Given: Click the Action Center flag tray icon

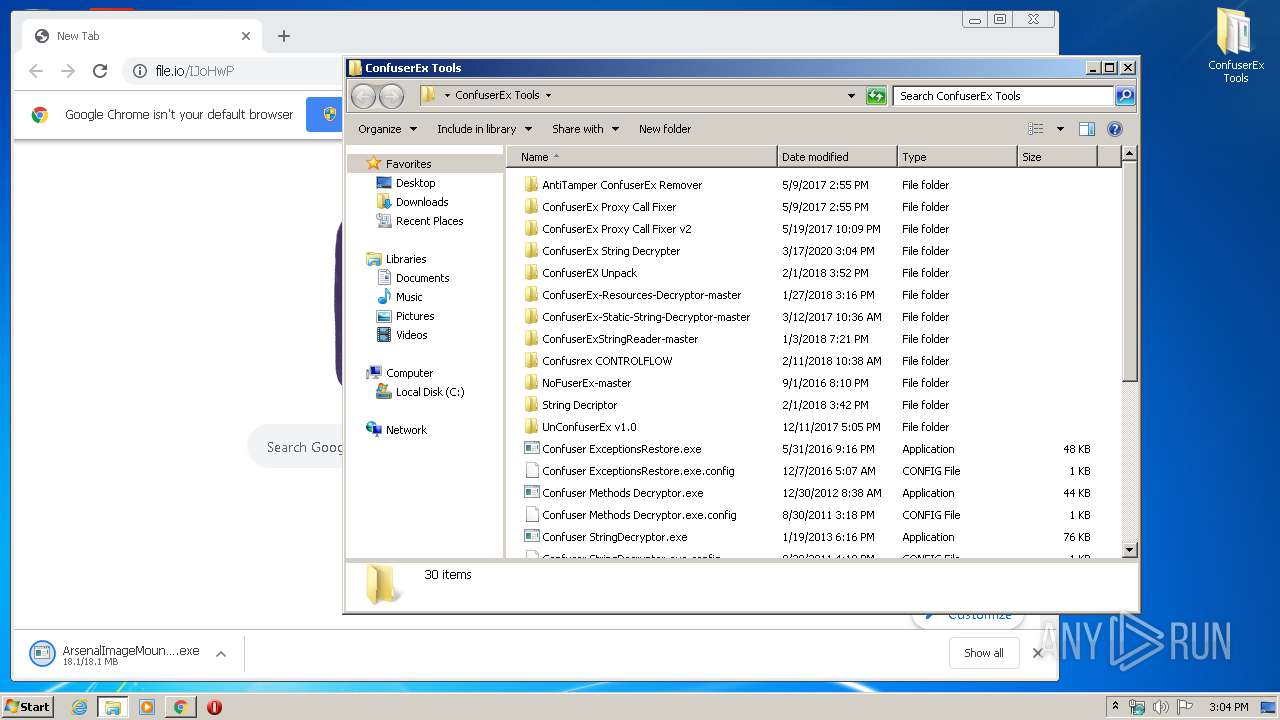Looking at the screenshot, I should click(x=1184, y=707).
